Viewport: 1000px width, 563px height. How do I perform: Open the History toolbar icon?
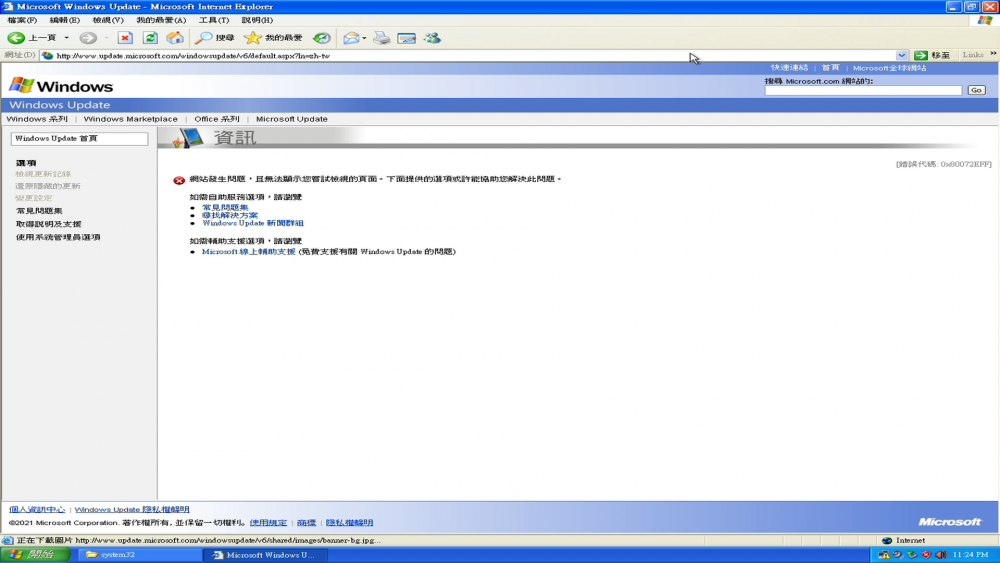(x=321, y=38)
